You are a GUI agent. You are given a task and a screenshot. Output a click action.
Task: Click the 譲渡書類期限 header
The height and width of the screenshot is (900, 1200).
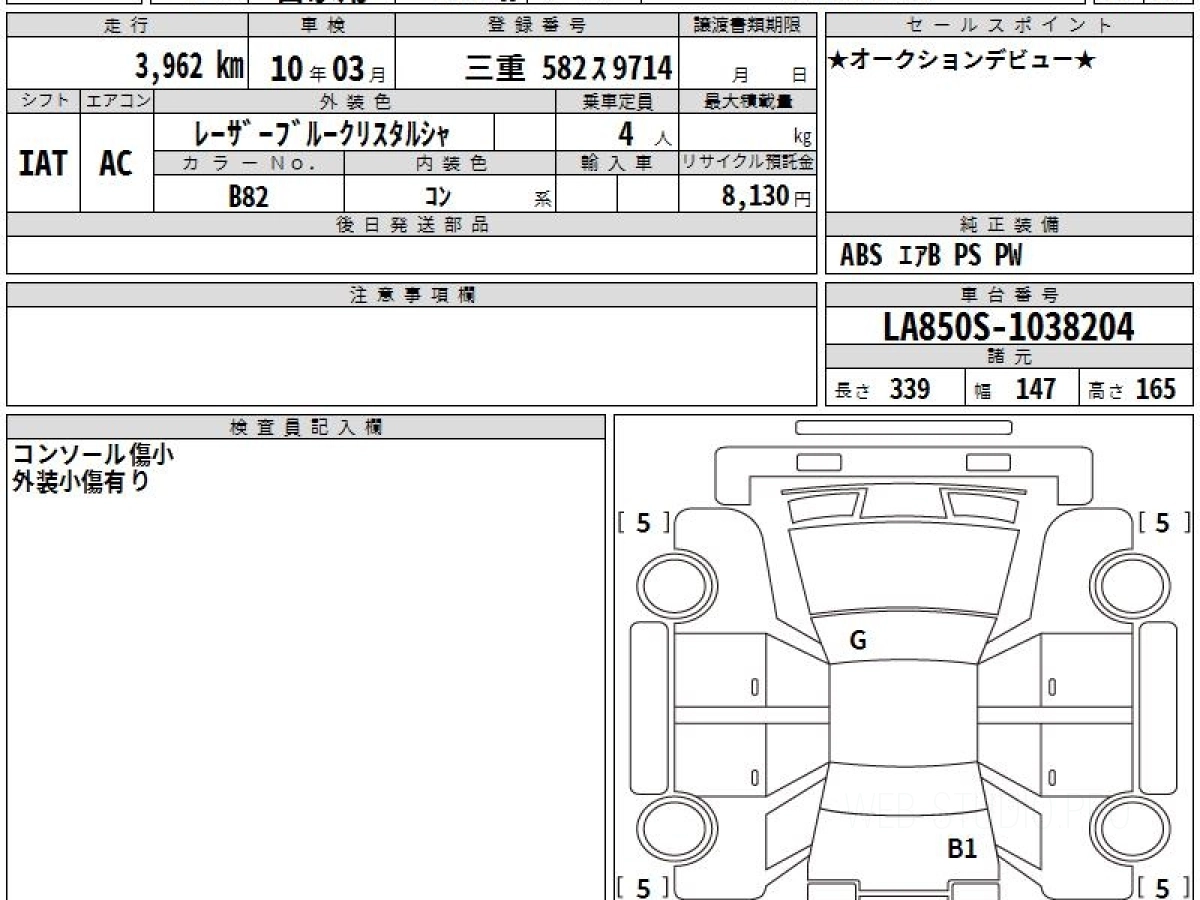click(x=748, y=26)
